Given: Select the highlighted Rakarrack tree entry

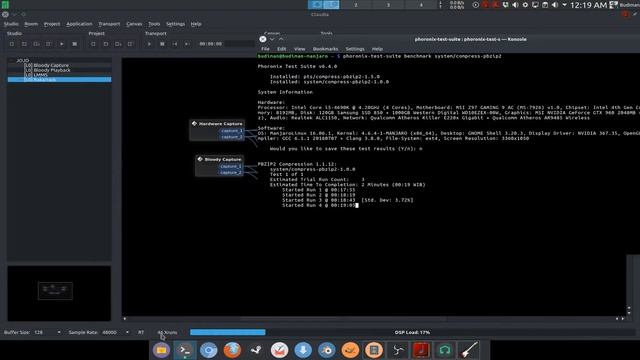Looking at the screenshot, I should 60,80.
